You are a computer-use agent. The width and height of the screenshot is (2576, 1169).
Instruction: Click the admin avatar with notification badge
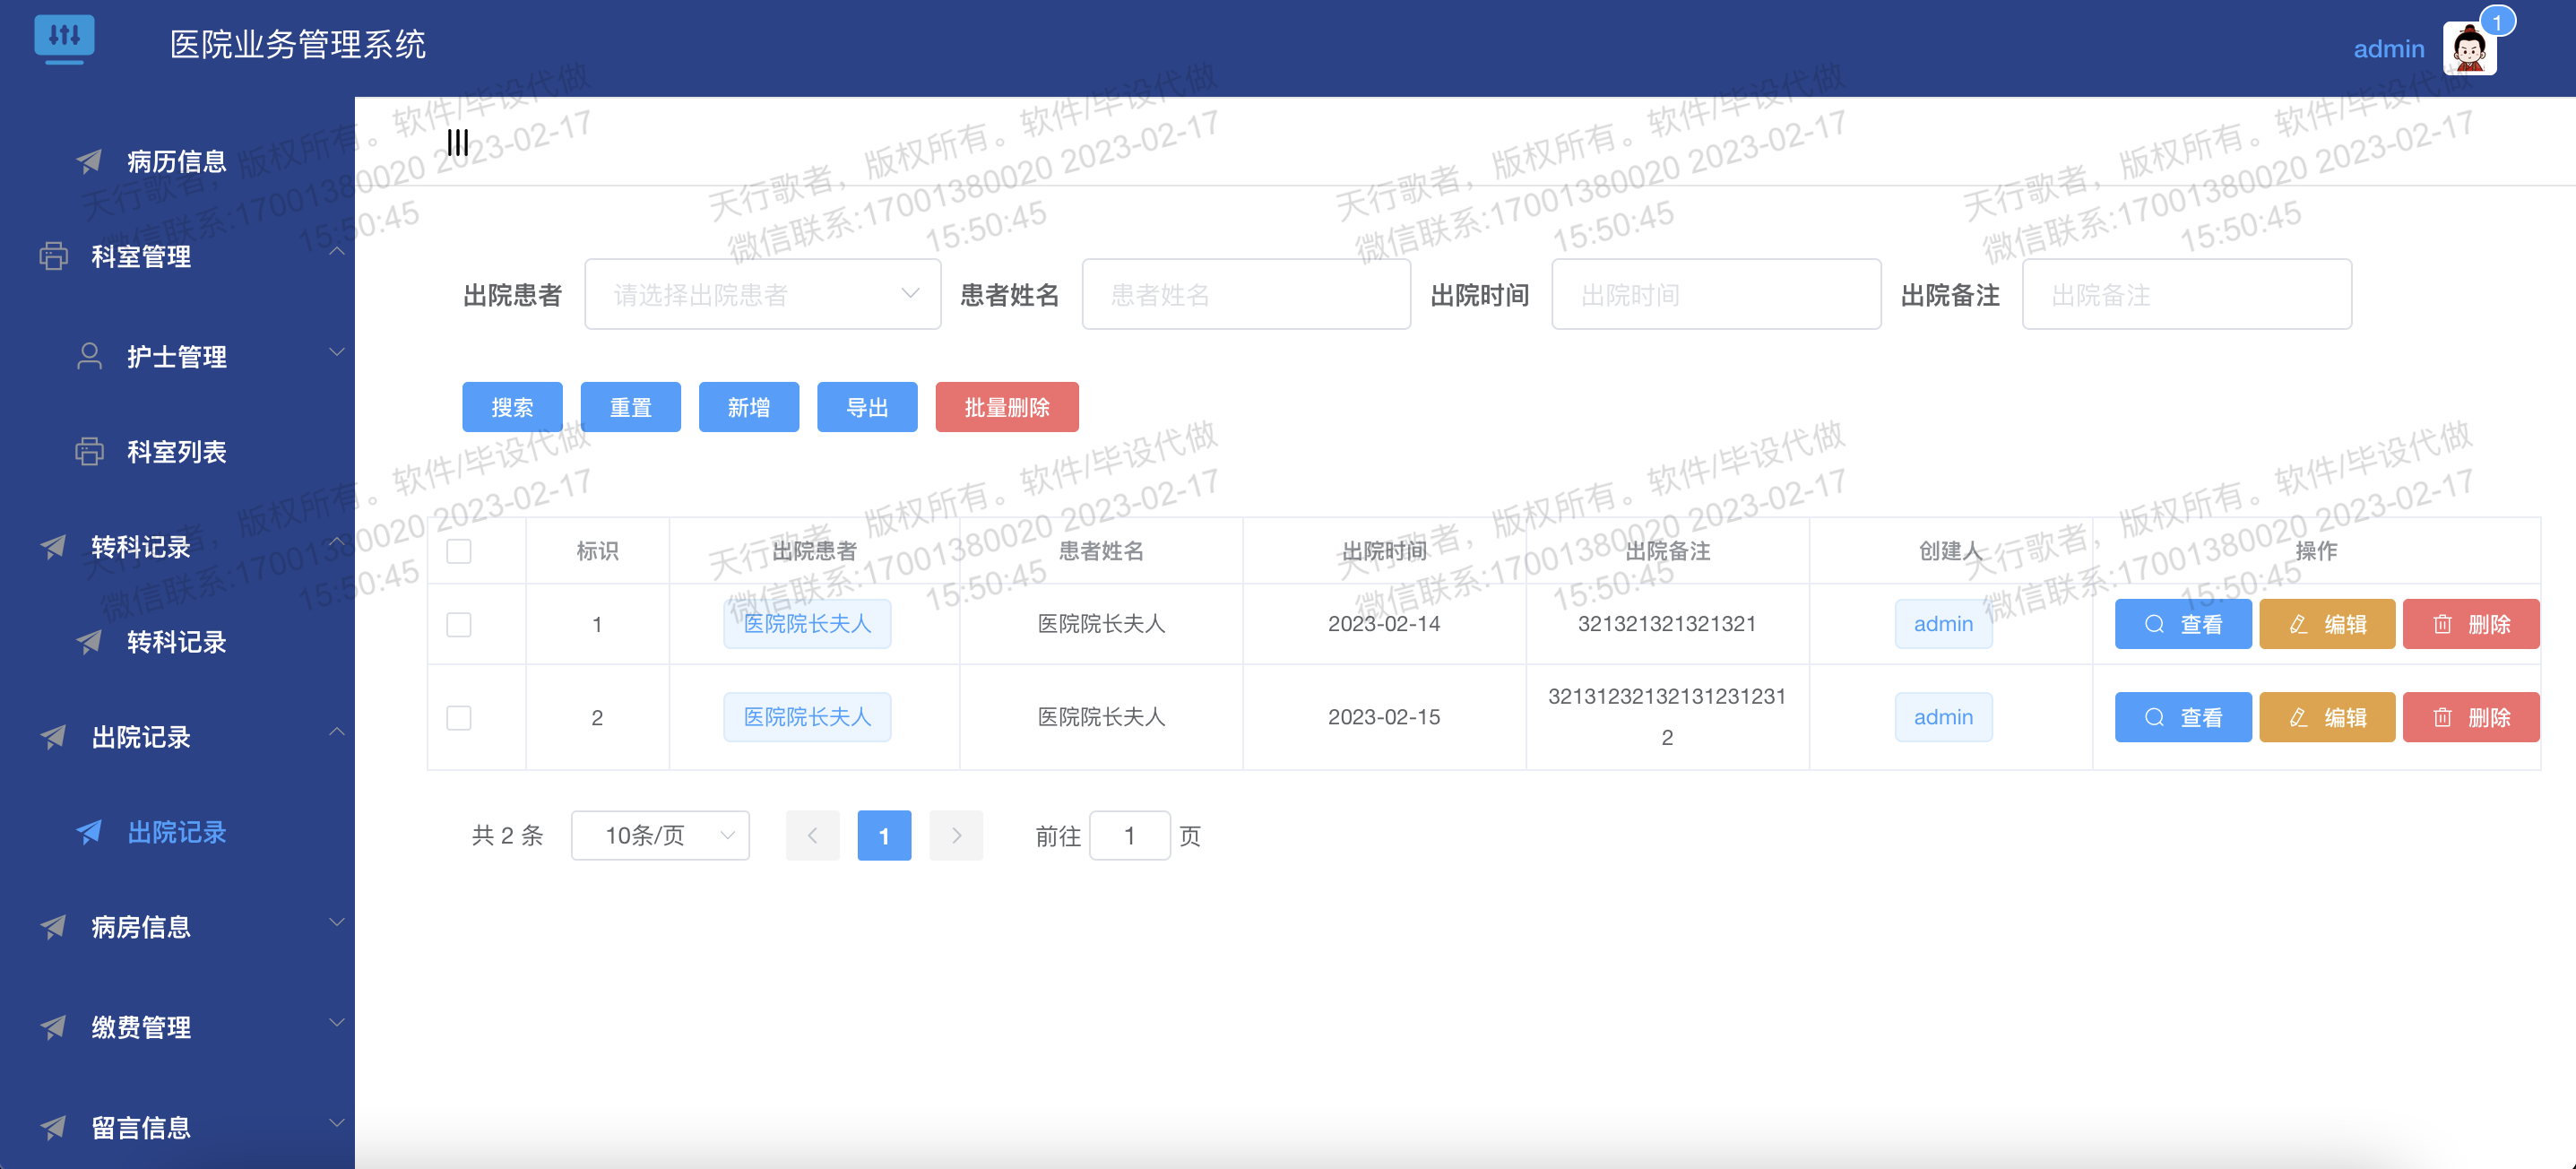[x=2470, y=47]
